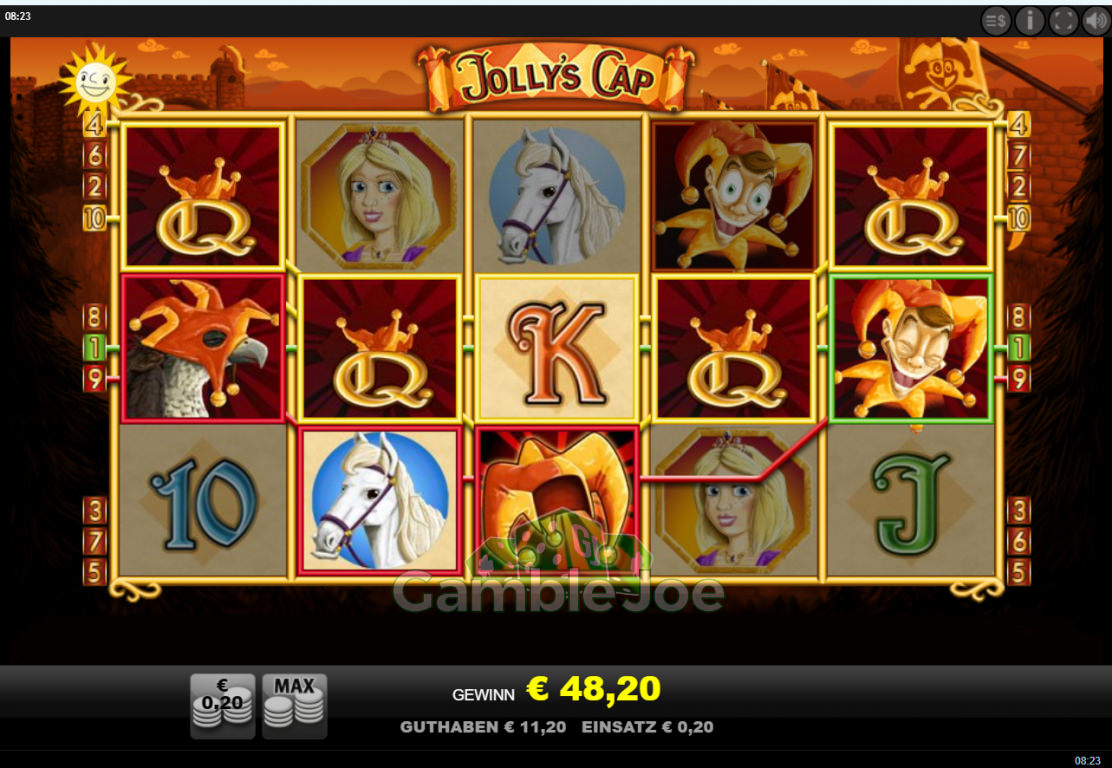Select payline 10 on left side
The image size is (1112, 768).
coord(94,218)
